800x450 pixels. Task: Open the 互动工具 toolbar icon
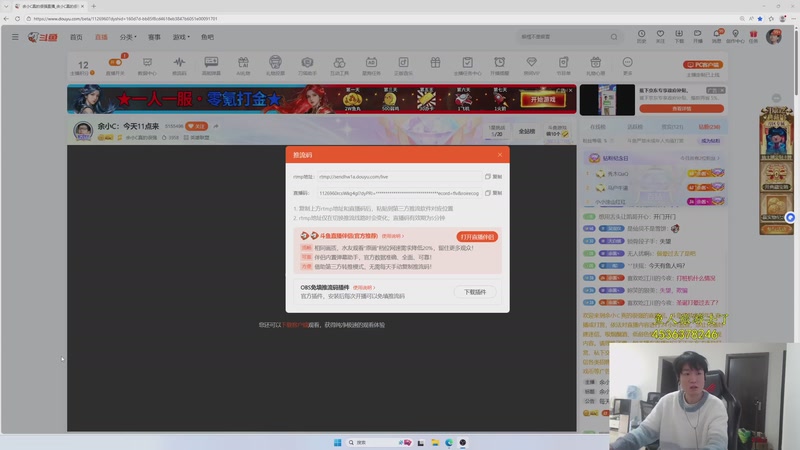[339, 65]
